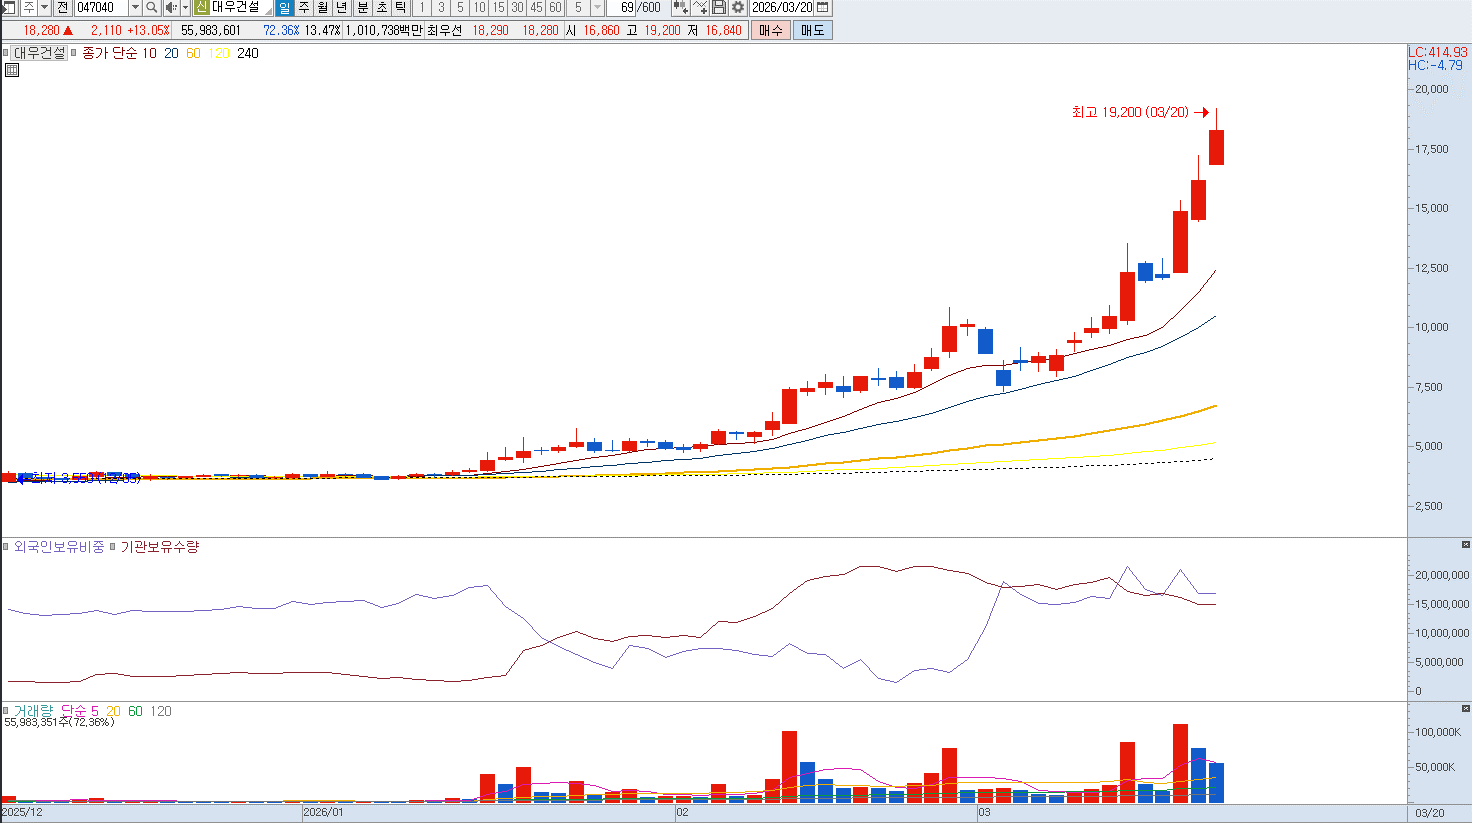
Task: Click the 매수 buy button
Action: [x=771, y=30]
